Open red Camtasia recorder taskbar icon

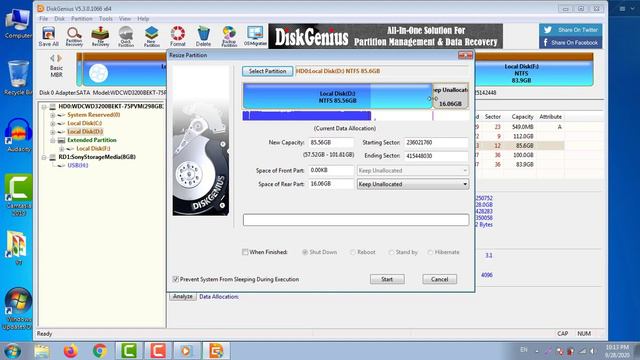[158, 351]
